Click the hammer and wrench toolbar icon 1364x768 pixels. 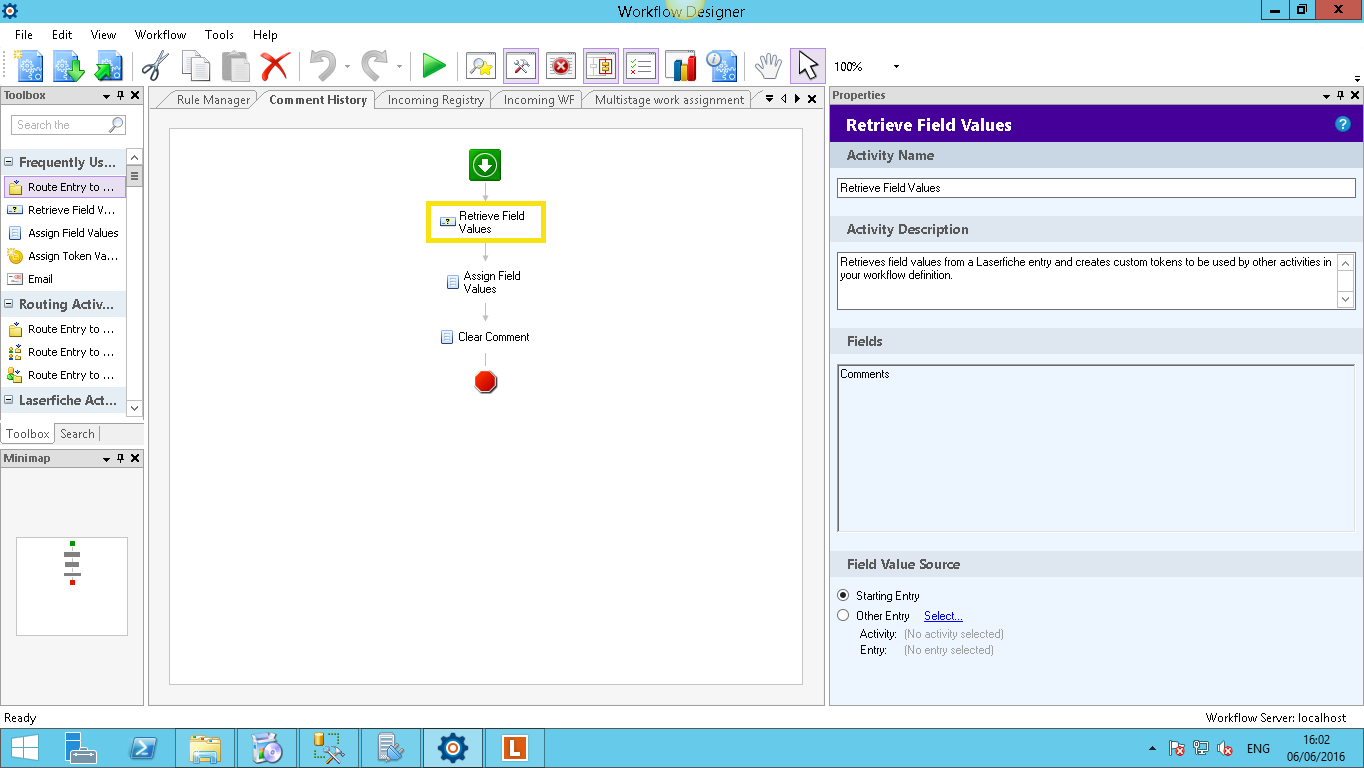[521, 67]
